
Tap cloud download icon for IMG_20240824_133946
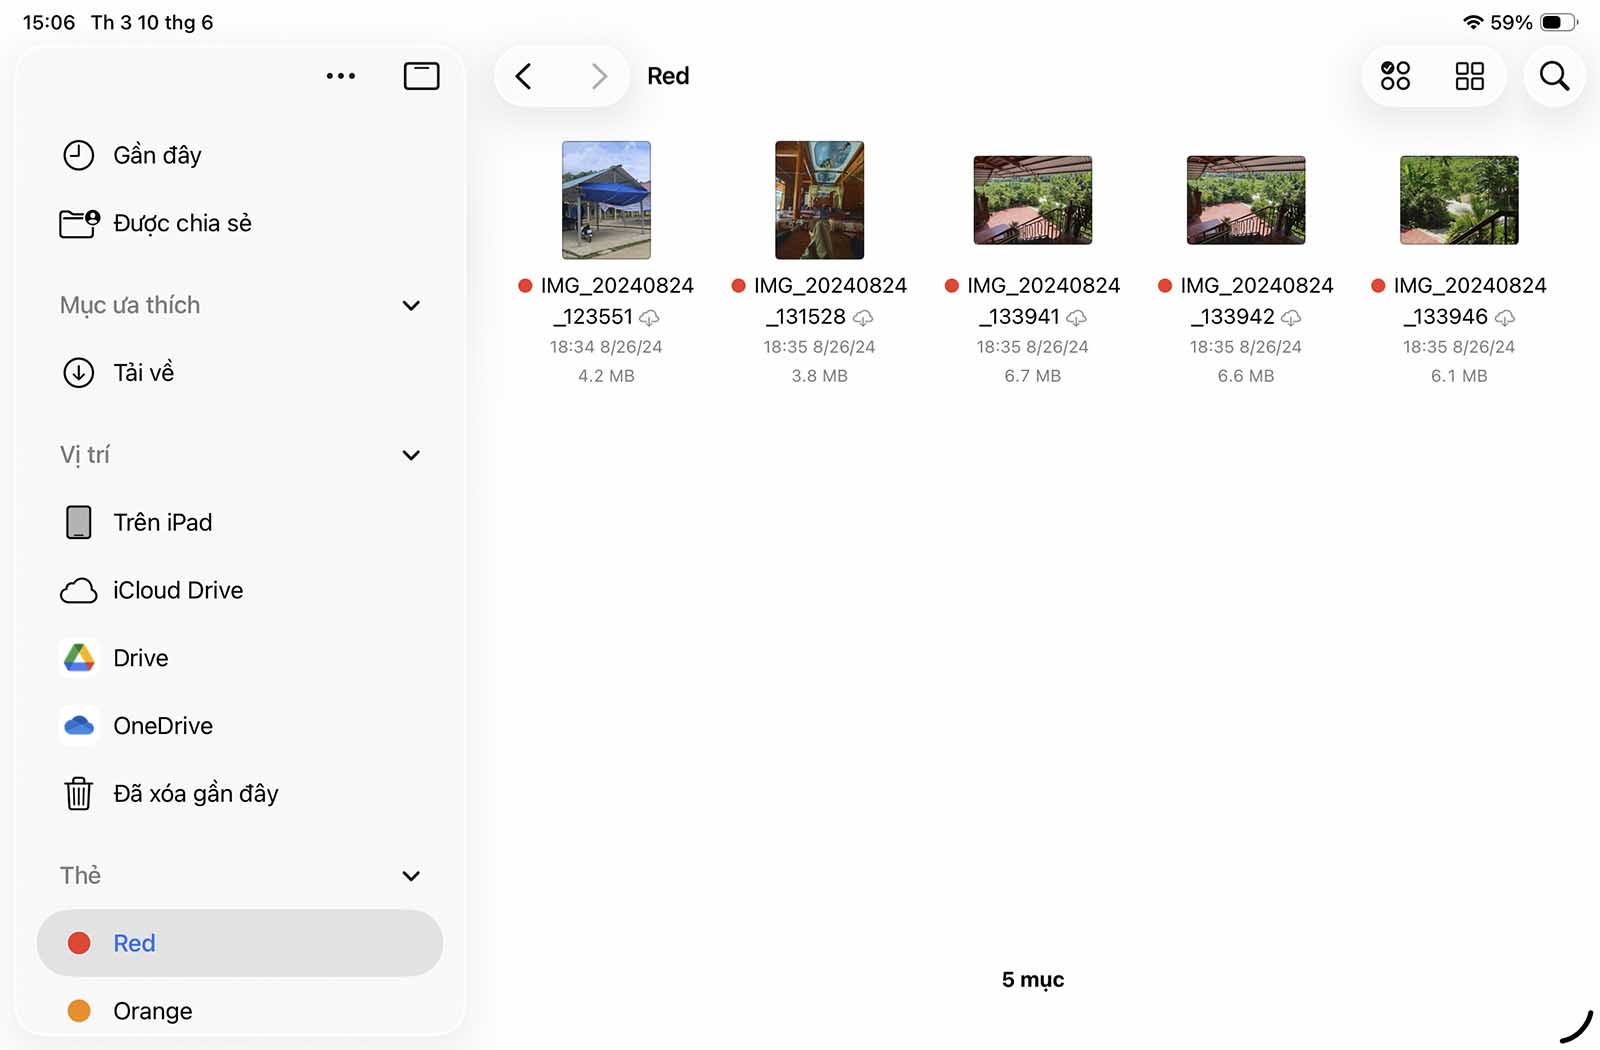point(1505,318)
